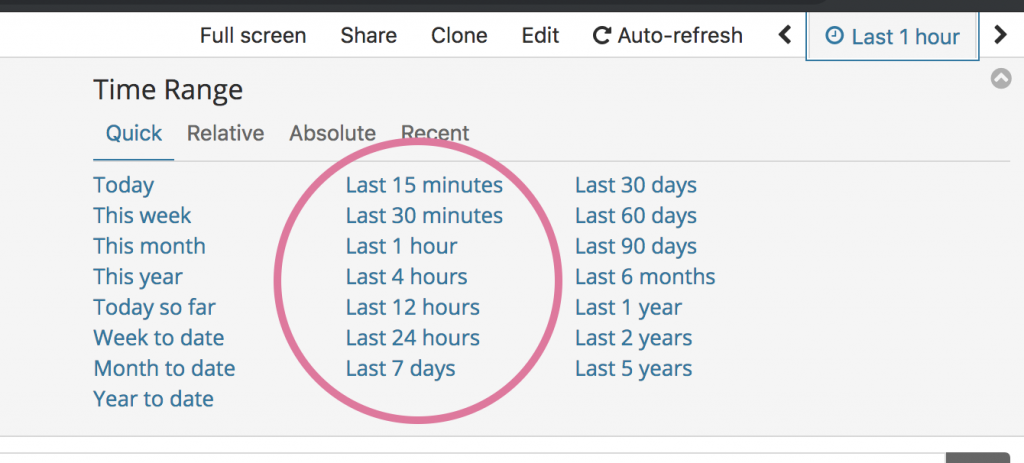Open the Recent tab

[x=435, y=134]
